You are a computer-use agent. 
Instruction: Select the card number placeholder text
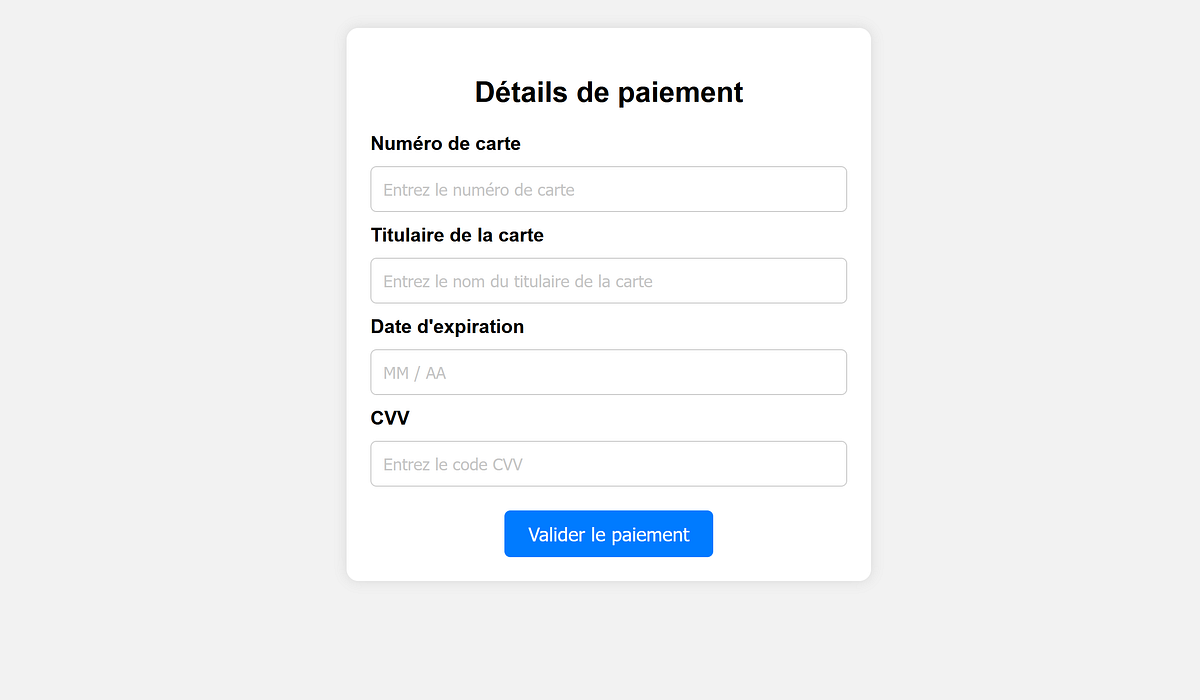pos(478,189)
